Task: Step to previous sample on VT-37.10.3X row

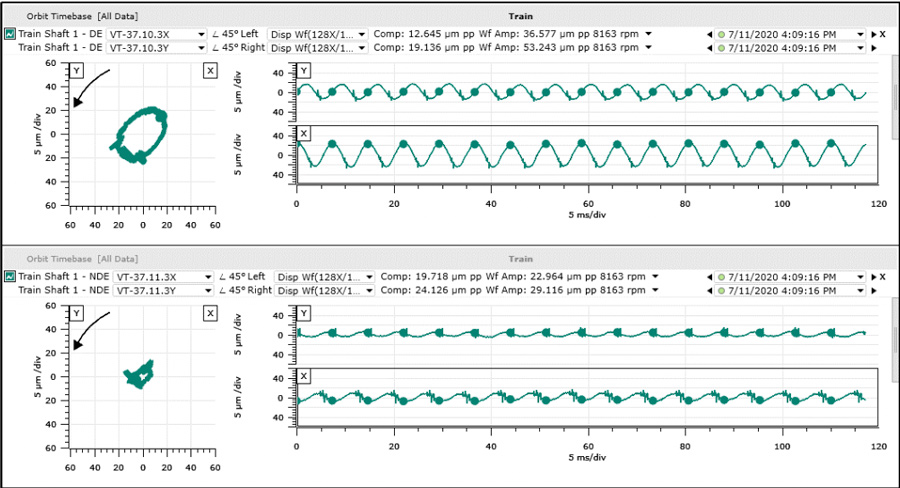Action: click(709, 34)
